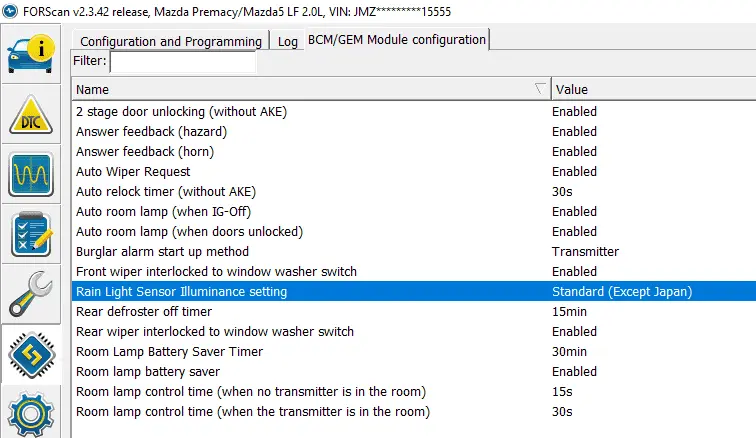This screenshot has height=438, width=756.
Task: Click the Value column header
Action: [x=650, y=89]
